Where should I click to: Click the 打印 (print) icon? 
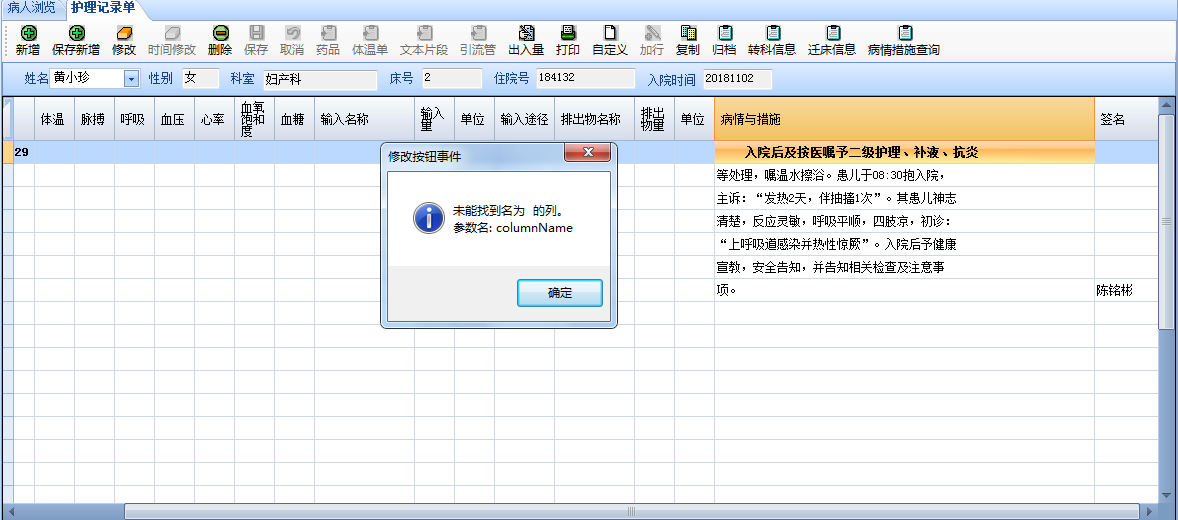click(568, 33)
